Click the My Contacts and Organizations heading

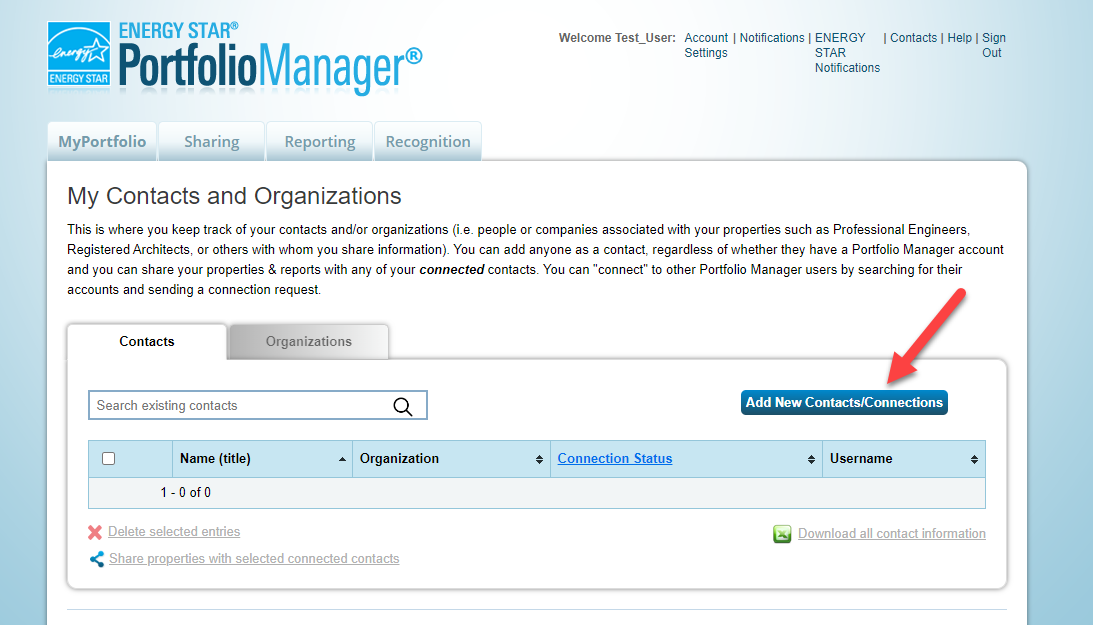[234, 196]
